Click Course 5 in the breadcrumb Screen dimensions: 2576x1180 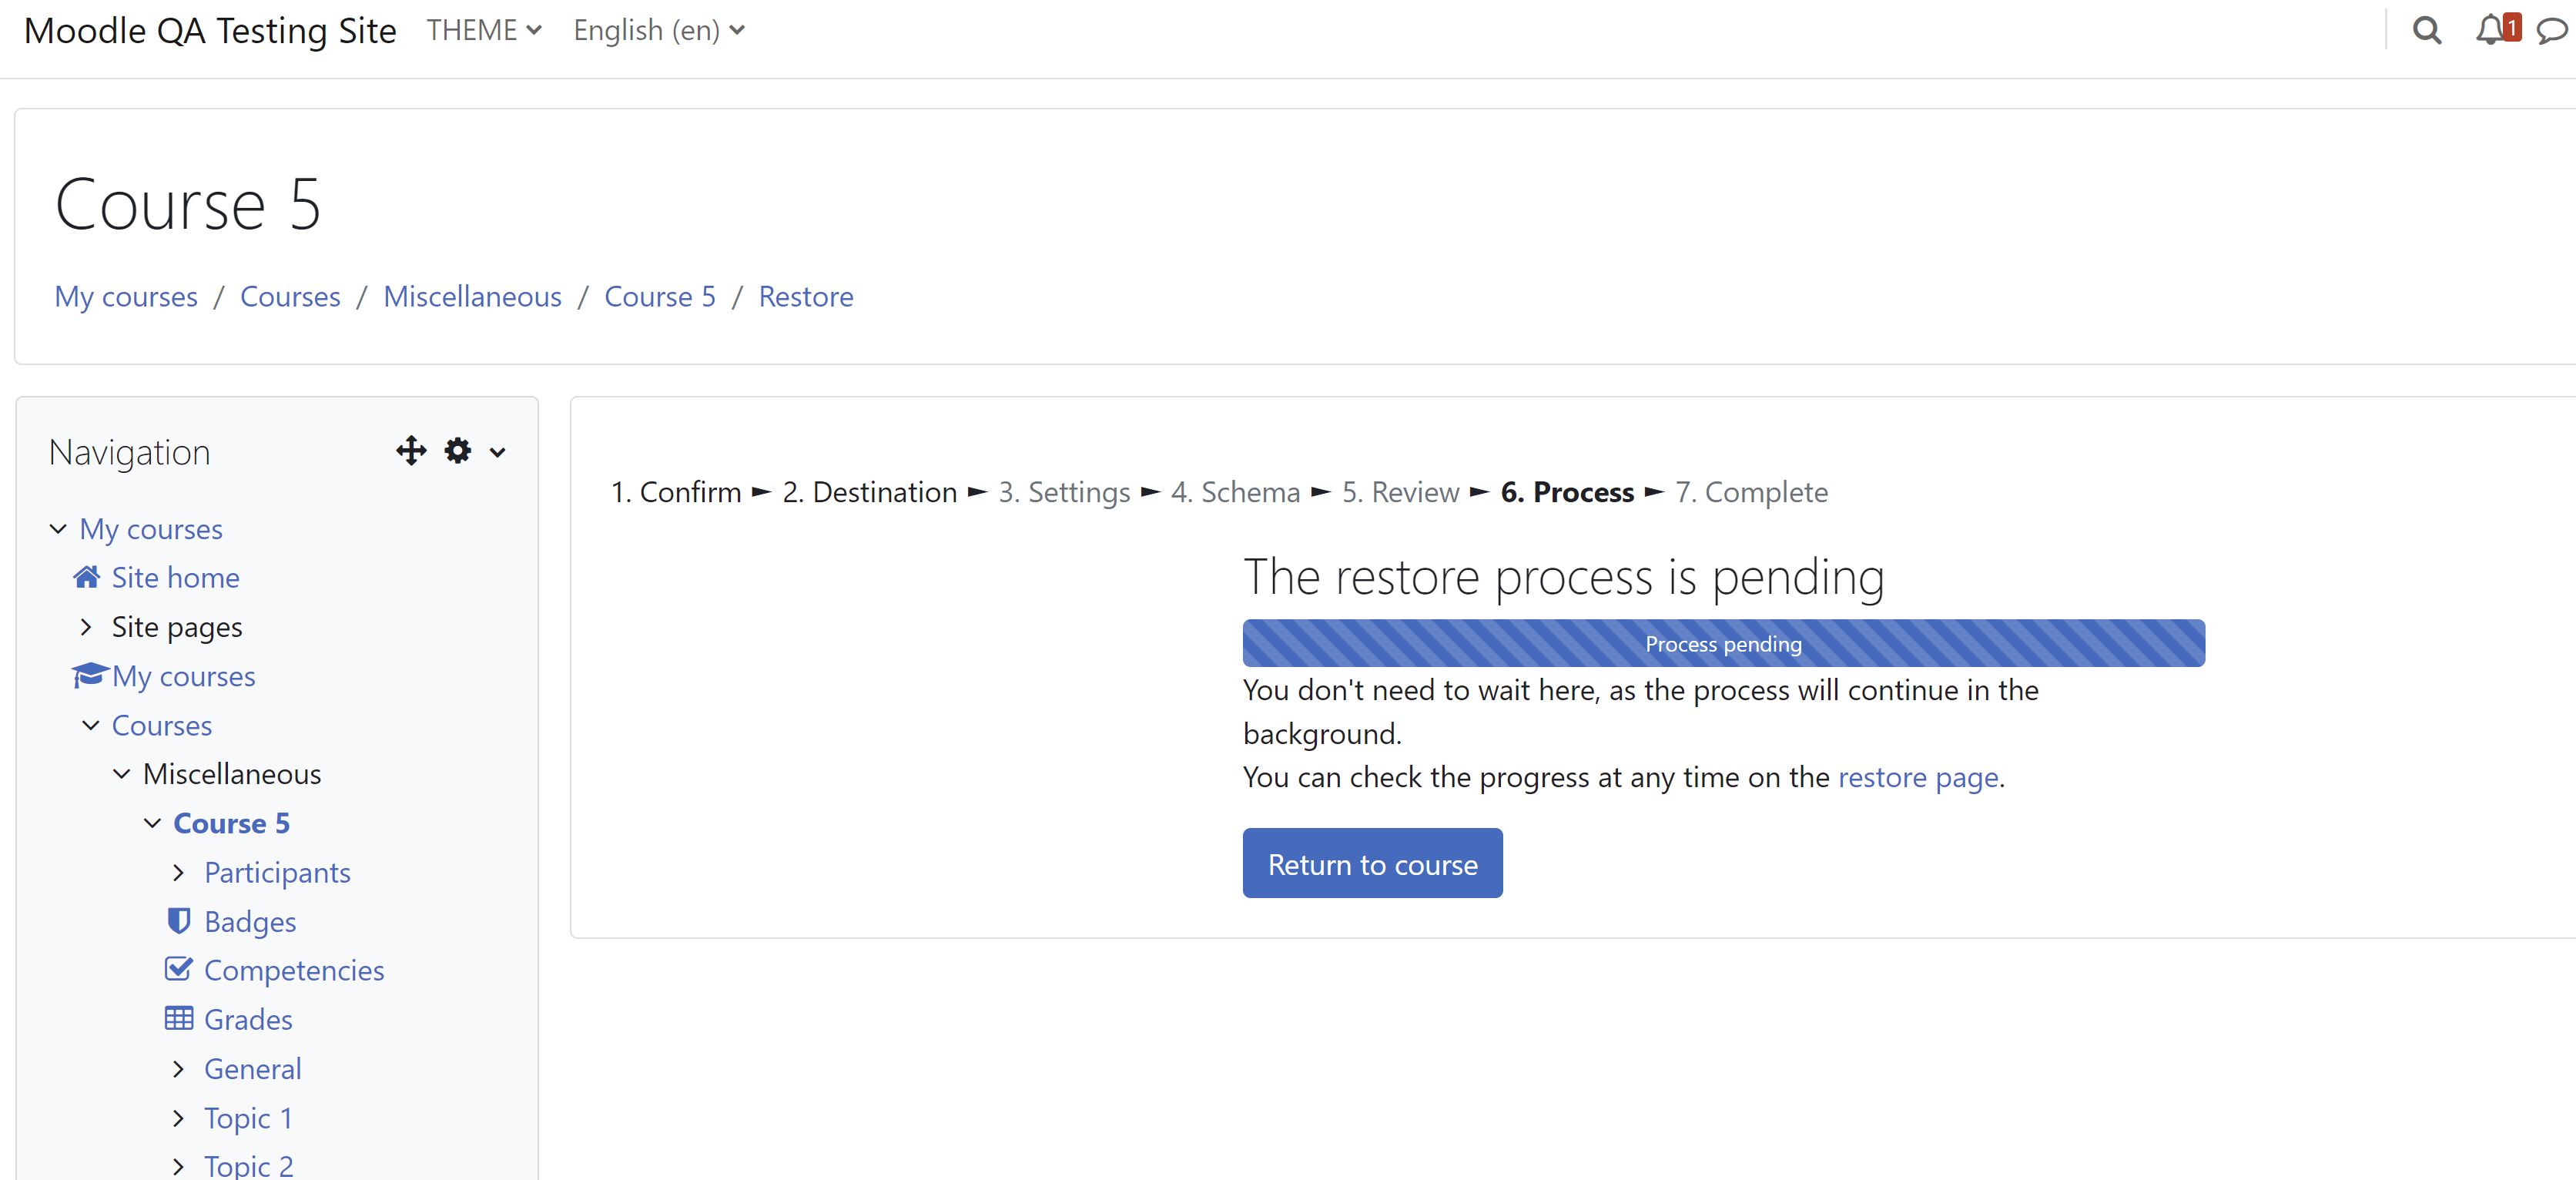click(x=660, y=297)
